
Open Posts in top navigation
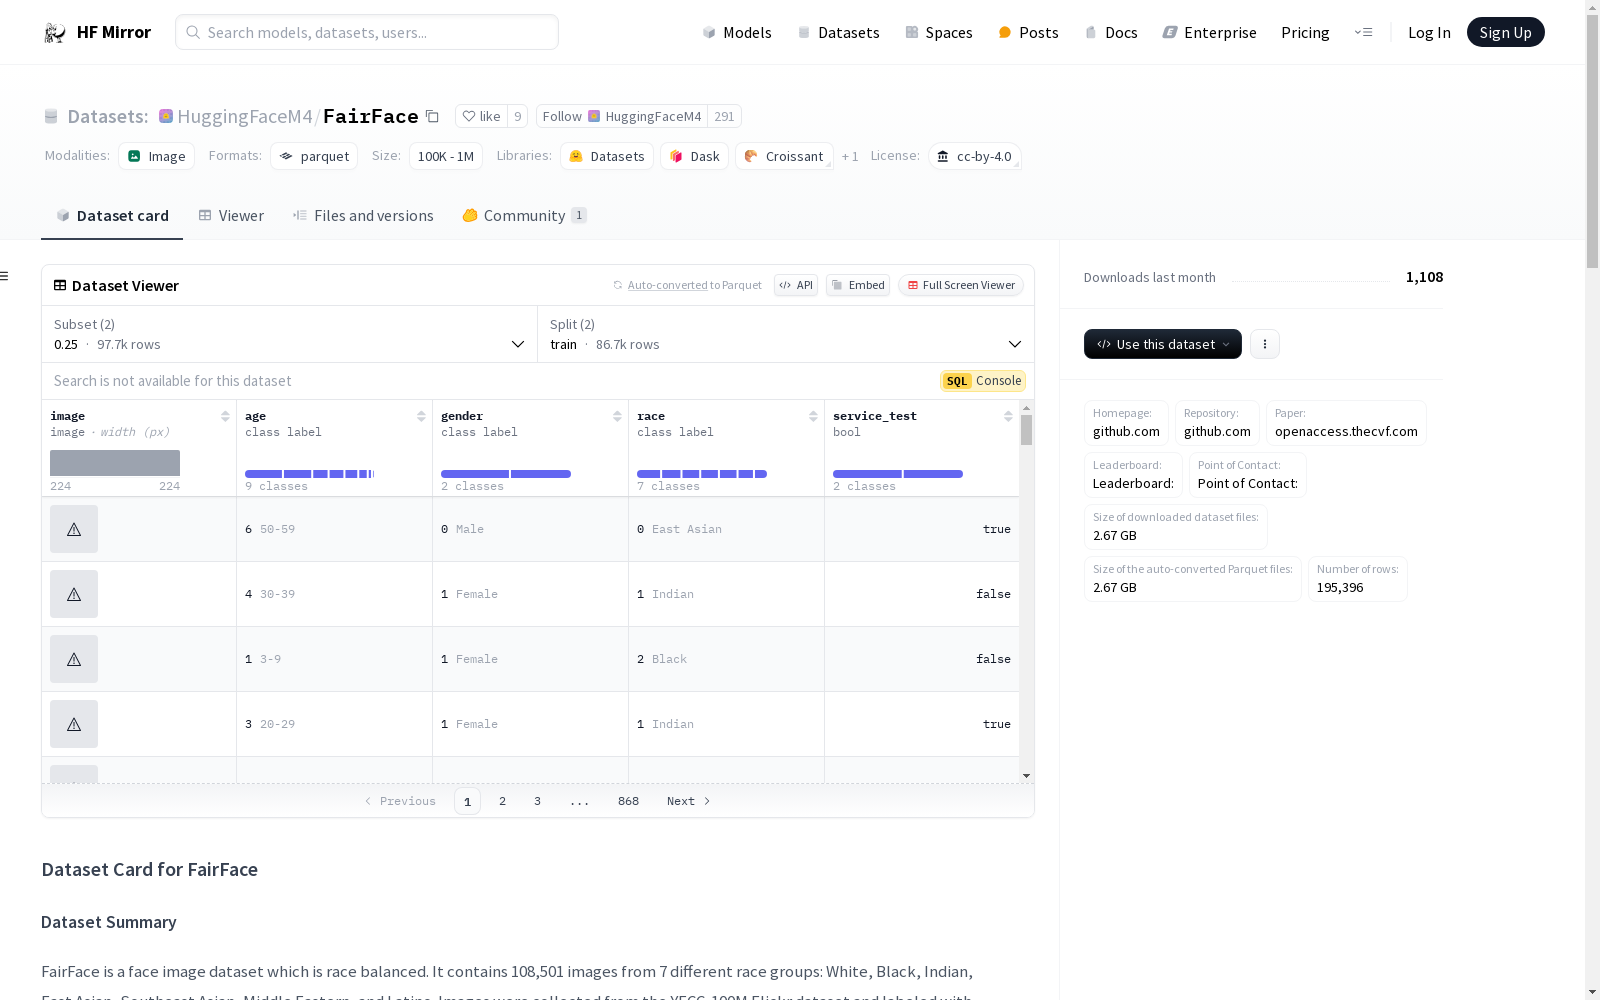(1028, 33)
